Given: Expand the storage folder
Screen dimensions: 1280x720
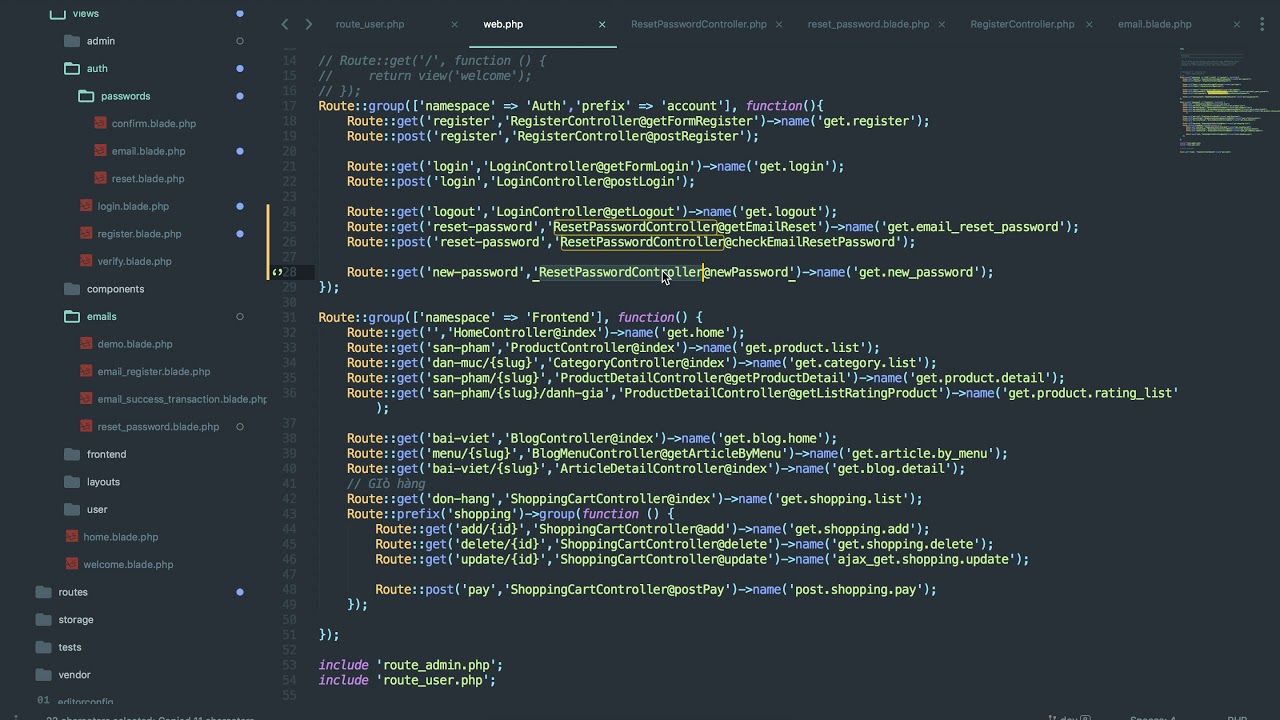Looking at the screenshot, I should (x=43, y=620).
